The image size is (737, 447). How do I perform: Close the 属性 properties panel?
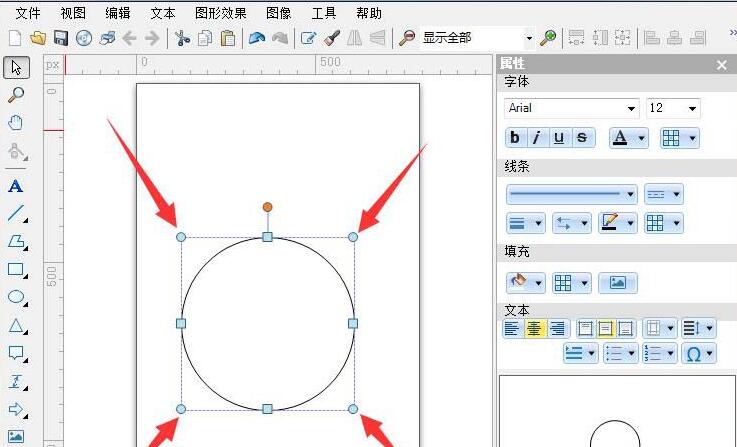tap(722, 64)
